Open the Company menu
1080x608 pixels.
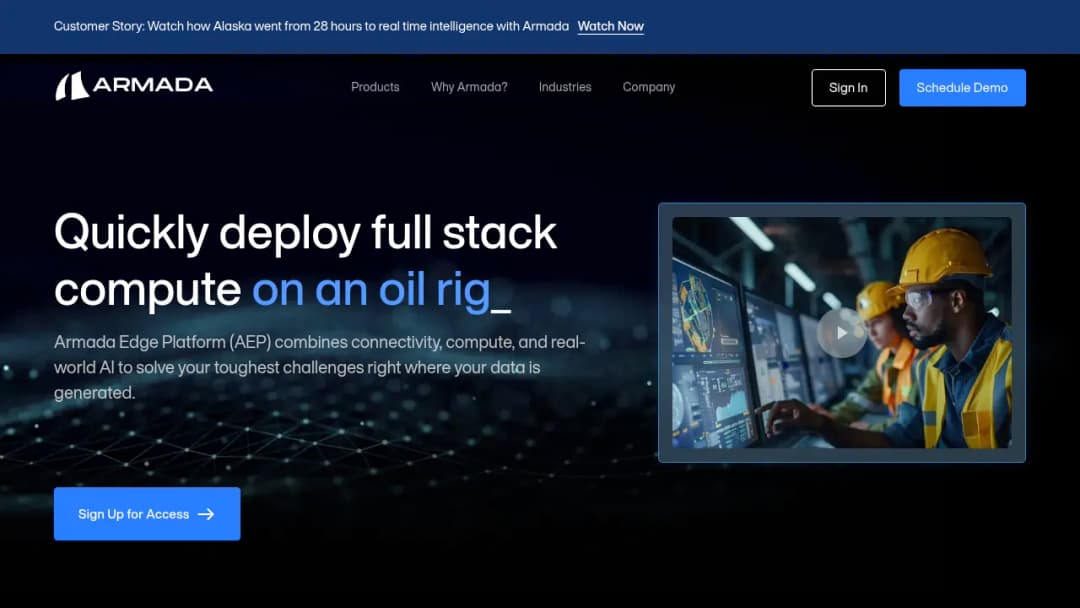(649, 87)
